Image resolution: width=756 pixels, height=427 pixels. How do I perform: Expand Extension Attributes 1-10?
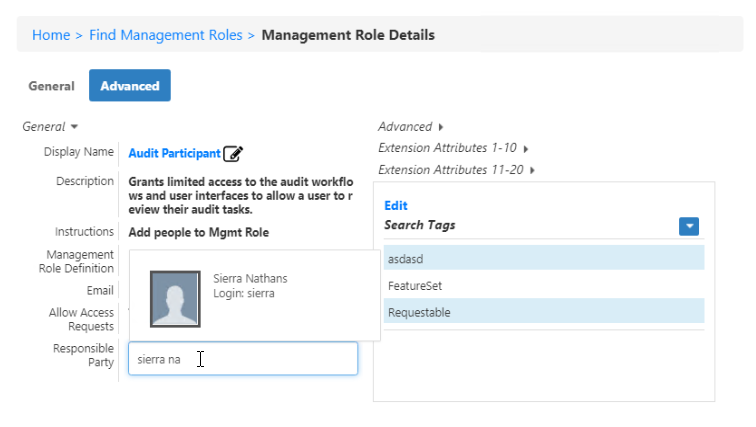[x=452, y=148]
